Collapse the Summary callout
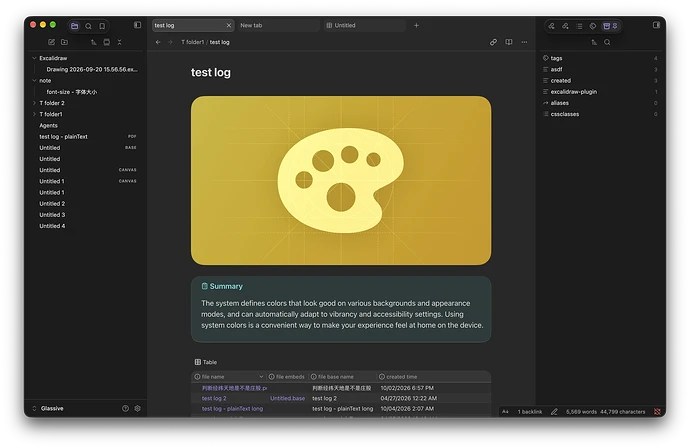The image size is (690, 448). tap(222, 286)
